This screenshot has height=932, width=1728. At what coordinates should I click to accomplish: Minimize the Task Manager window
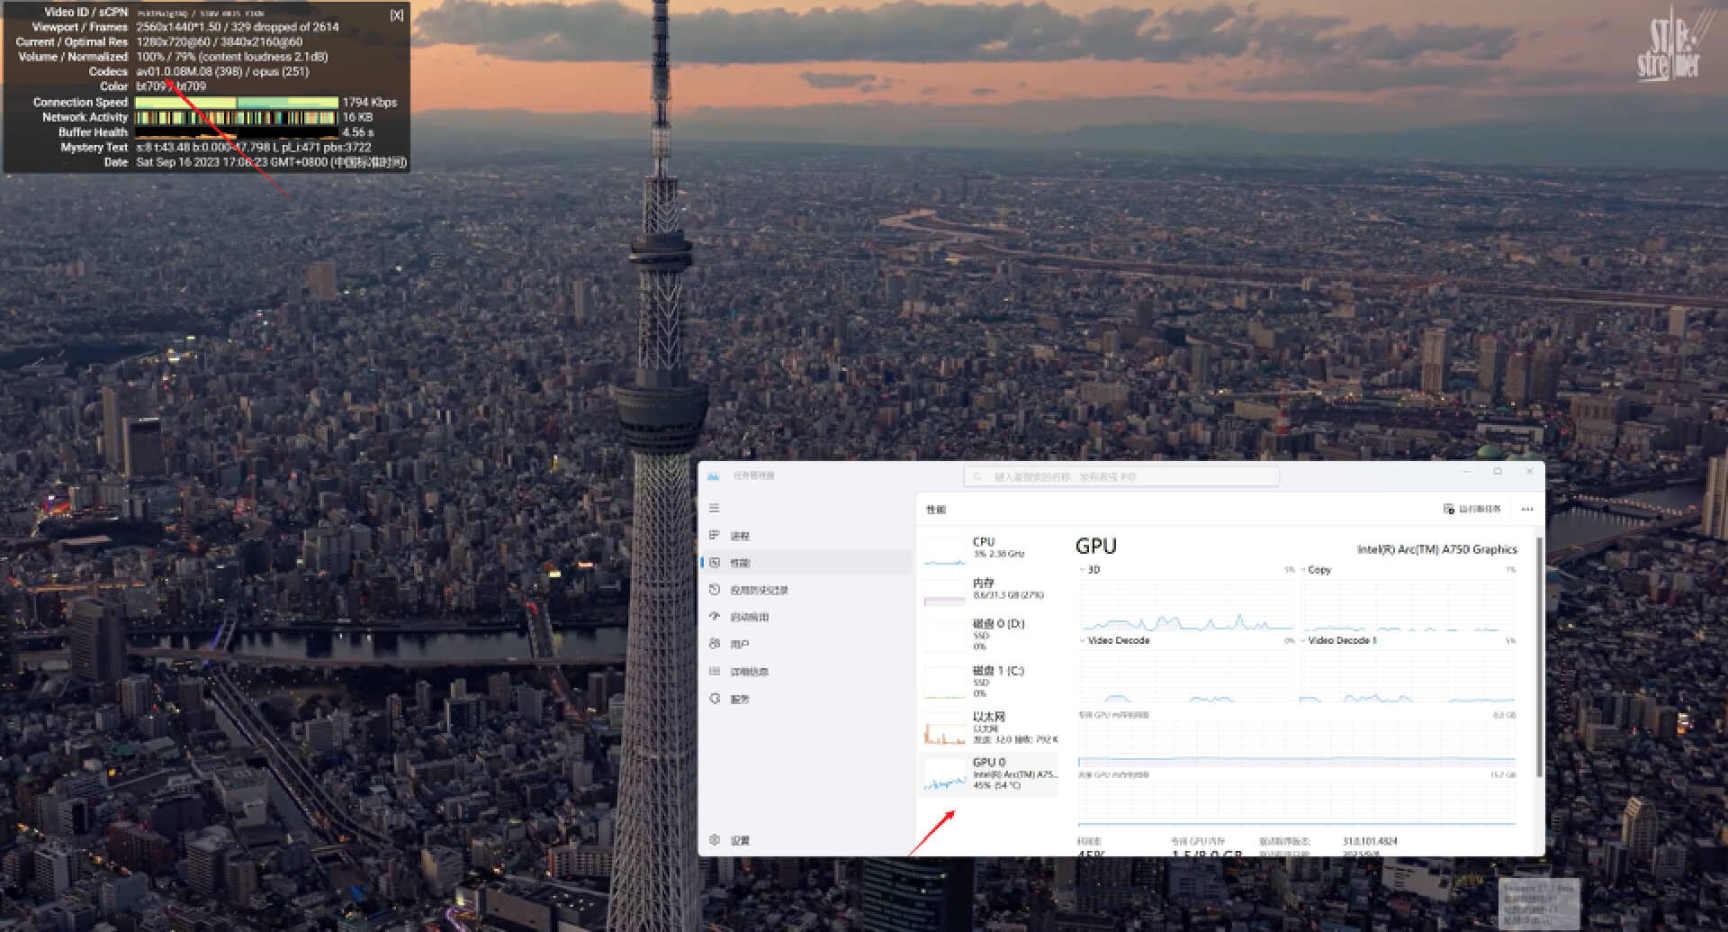[1467, 471]
